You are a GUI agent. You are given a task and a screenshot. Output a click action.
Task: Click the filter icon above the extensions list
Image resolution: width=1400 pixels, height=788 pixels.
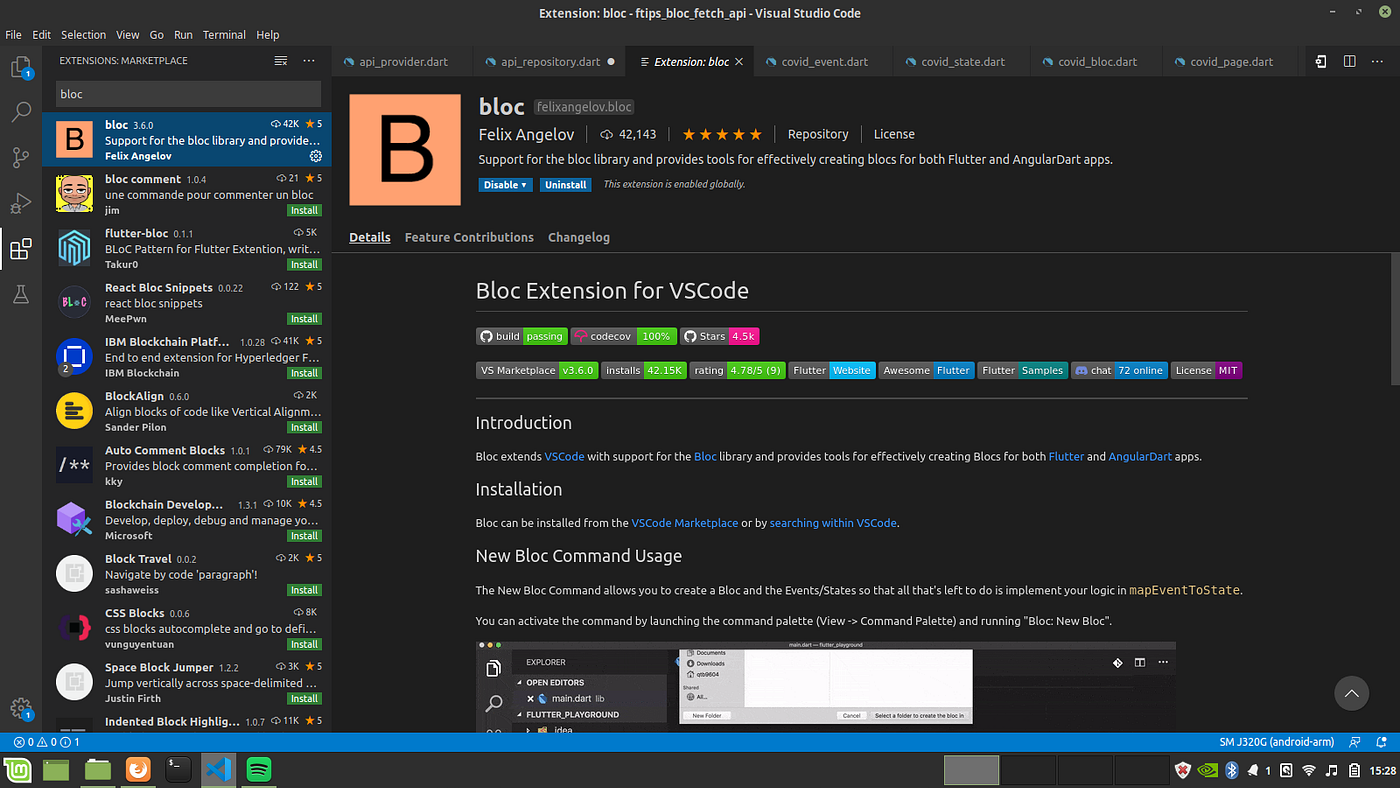pos(279,60)
